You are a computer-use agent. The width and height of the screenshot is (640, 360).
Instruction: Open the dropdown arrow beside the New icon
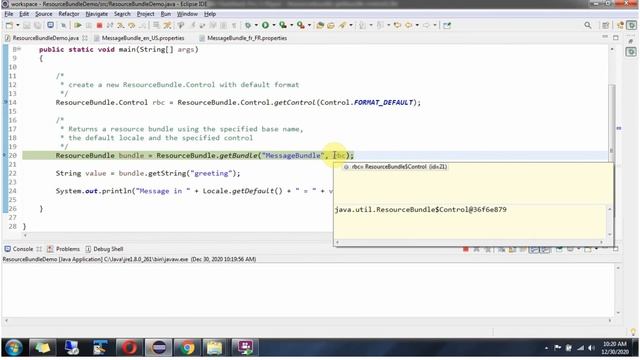pos(18,25)
